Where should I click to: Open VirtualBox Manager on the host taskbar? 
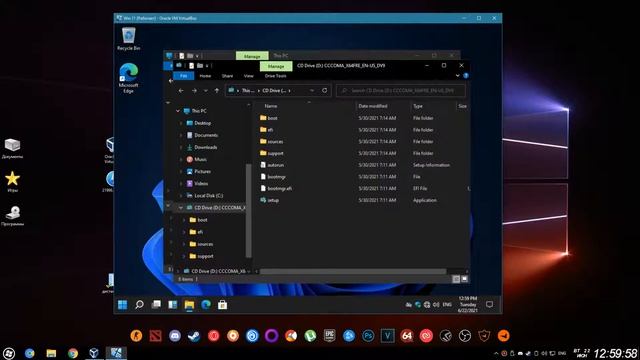point(94,353)
